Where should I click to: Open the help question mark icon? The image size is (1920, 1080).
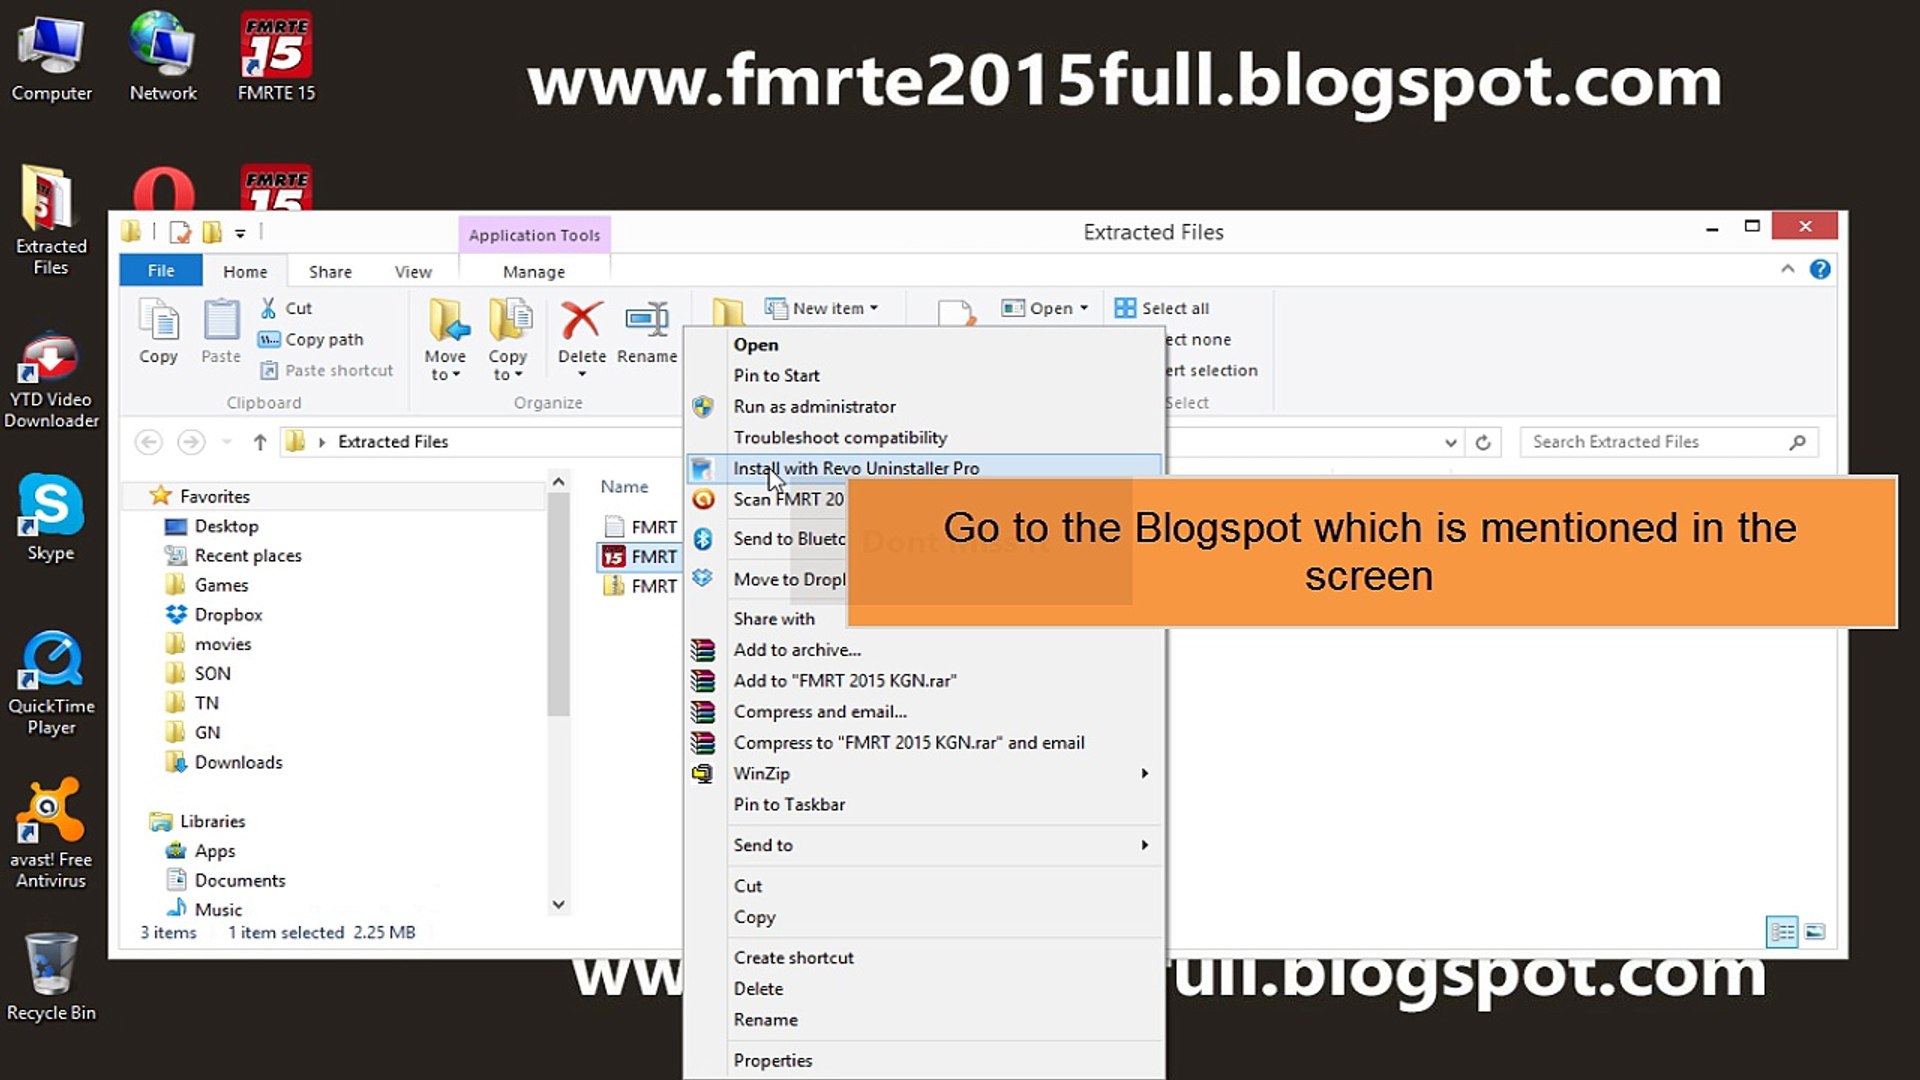pyautogui.click(x=1820, y=269)
